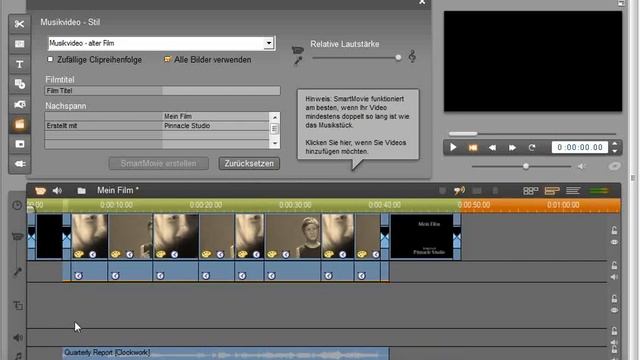
Task: Open the frame grab tool
Action: (19, 104)
